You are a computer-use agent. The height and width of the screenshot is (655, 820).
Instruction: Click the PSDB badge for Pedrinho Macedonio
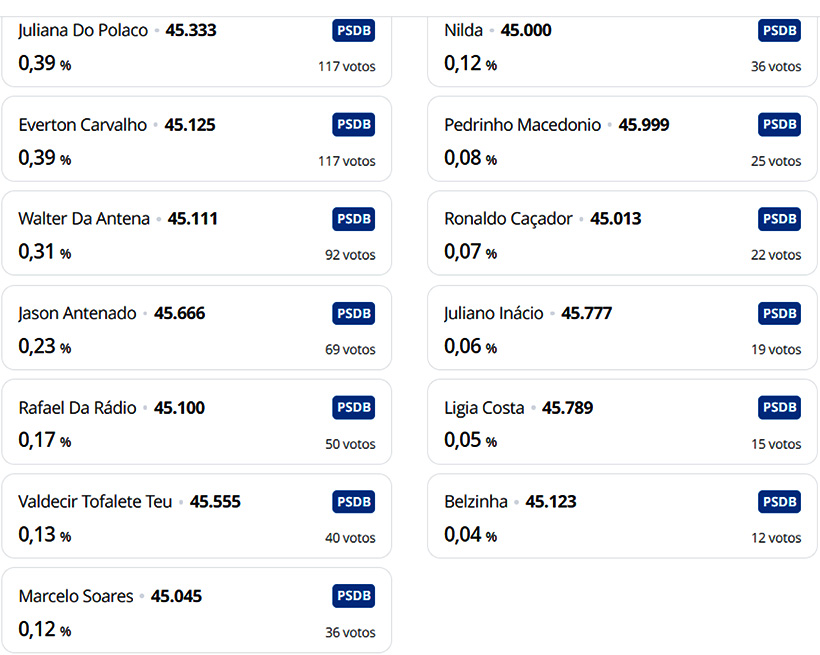click(779, 125)
